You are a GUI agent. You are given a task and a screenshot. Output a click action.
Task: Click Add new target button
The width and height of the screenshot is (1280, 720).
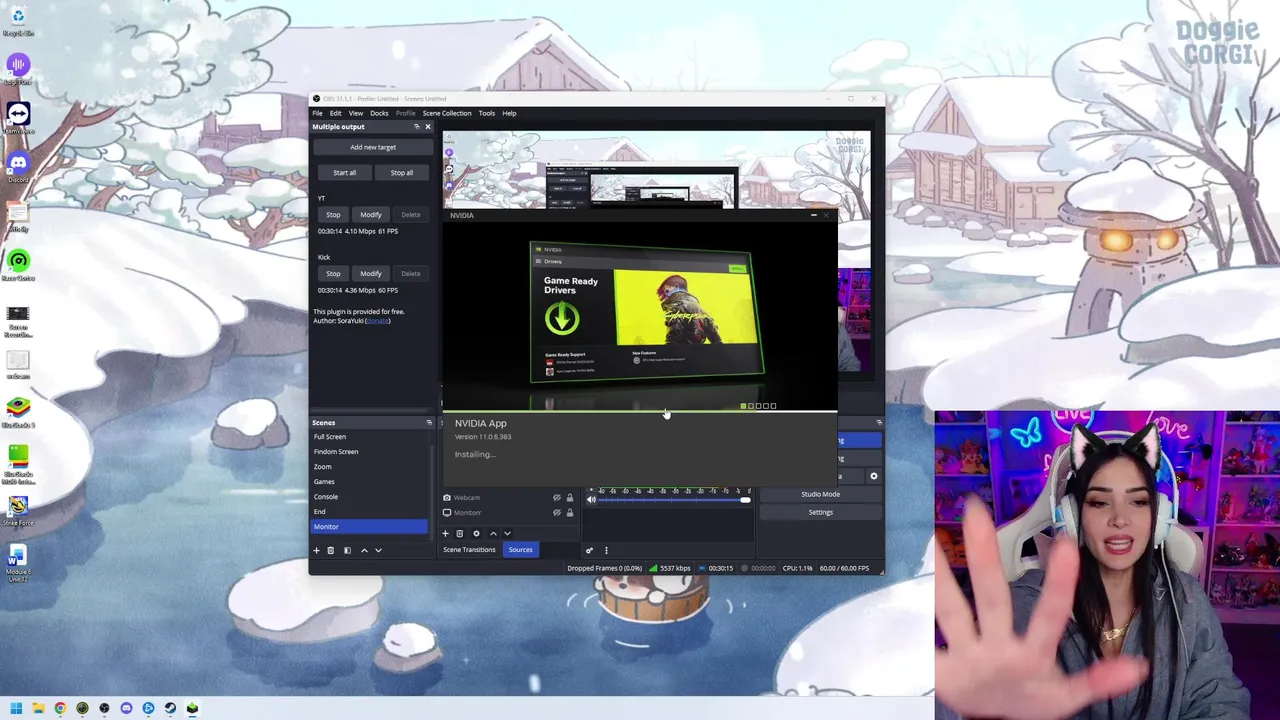373,147
